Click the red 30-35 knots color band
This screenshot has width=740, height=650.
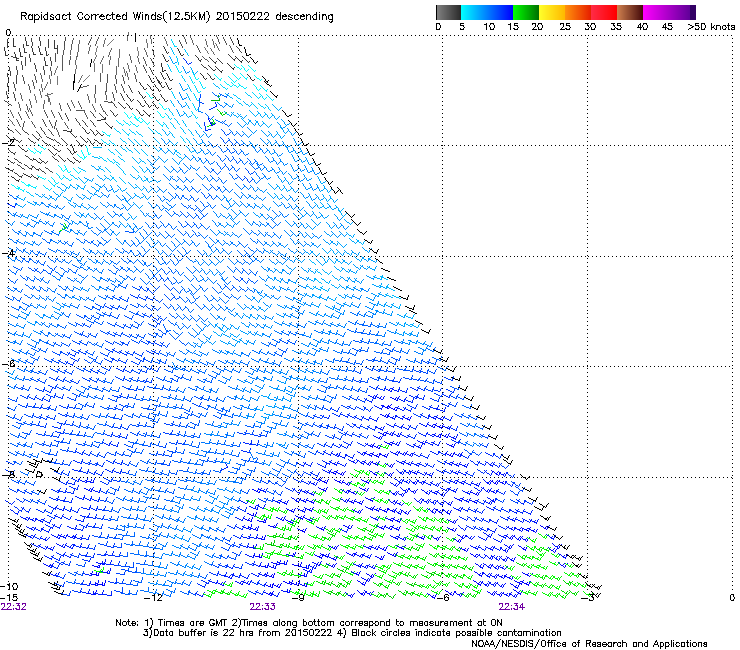point(604,12)
